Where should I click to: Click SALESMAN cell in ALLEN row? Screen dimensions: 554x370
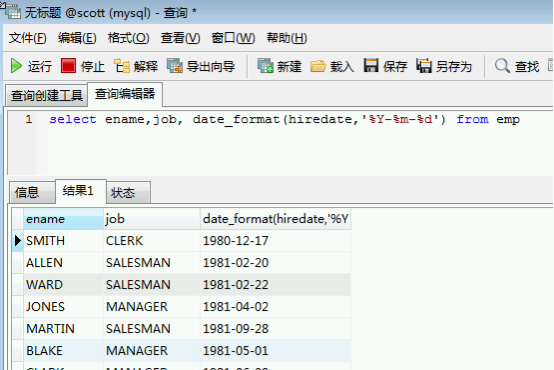point(152,263)
